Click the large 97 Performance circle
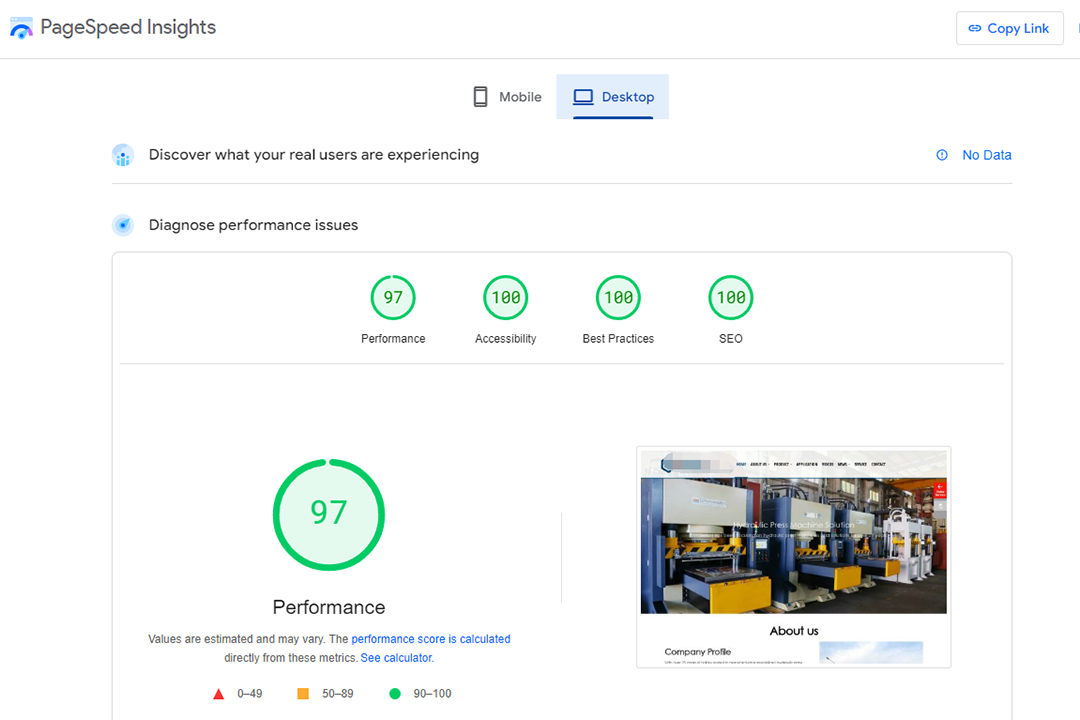1080x720 pixels. (329, 515)
